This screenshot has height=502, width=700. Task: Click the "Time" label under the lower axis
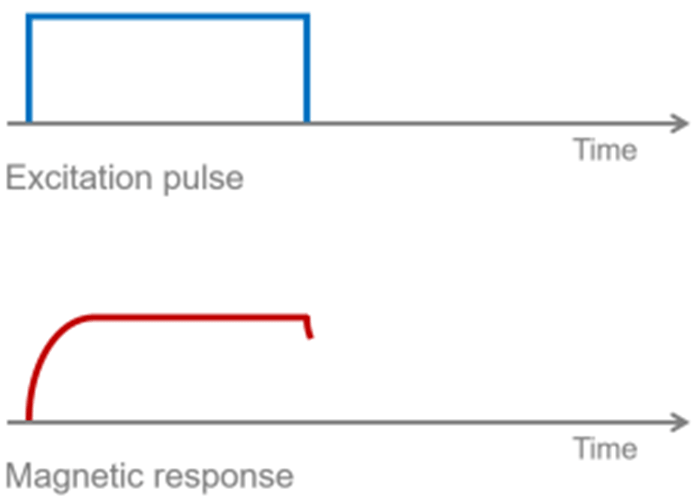pyautogui.click(x=605, y=448)
